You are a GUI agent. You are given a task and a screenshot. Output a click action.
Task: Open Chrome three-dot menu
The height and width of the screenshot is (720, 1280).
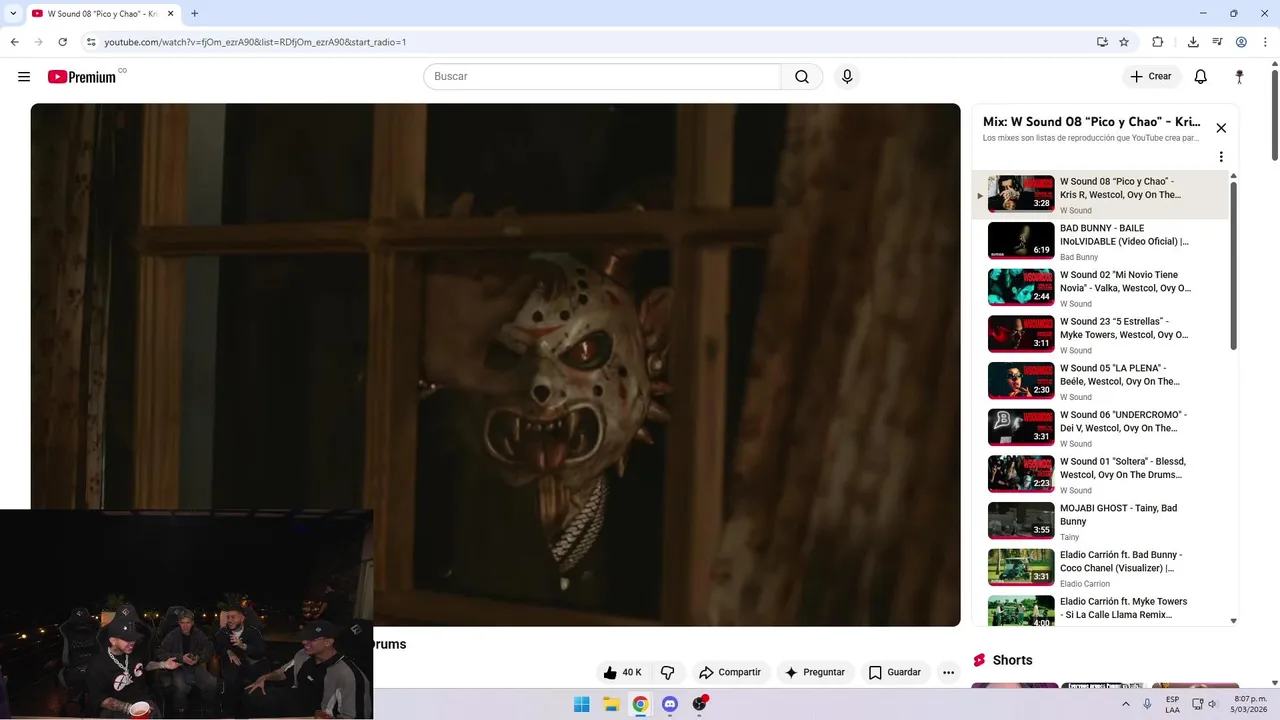[x=1265, y=42]
